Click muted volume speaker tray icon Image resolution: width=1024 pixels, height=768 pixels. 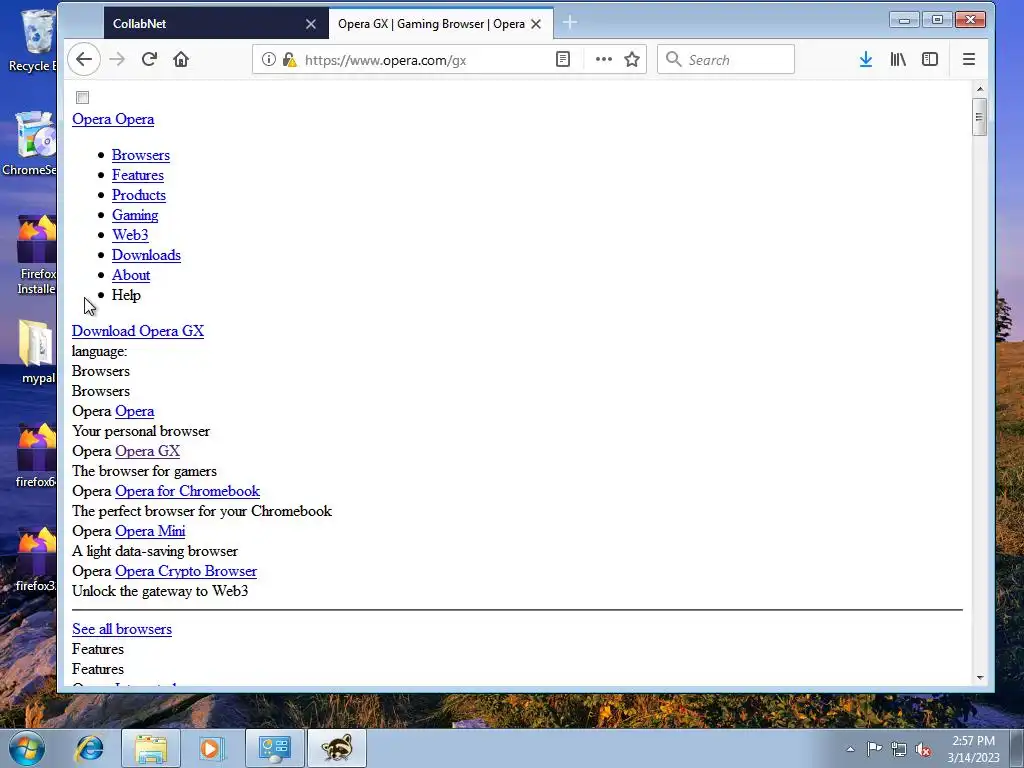pos(923,749)
